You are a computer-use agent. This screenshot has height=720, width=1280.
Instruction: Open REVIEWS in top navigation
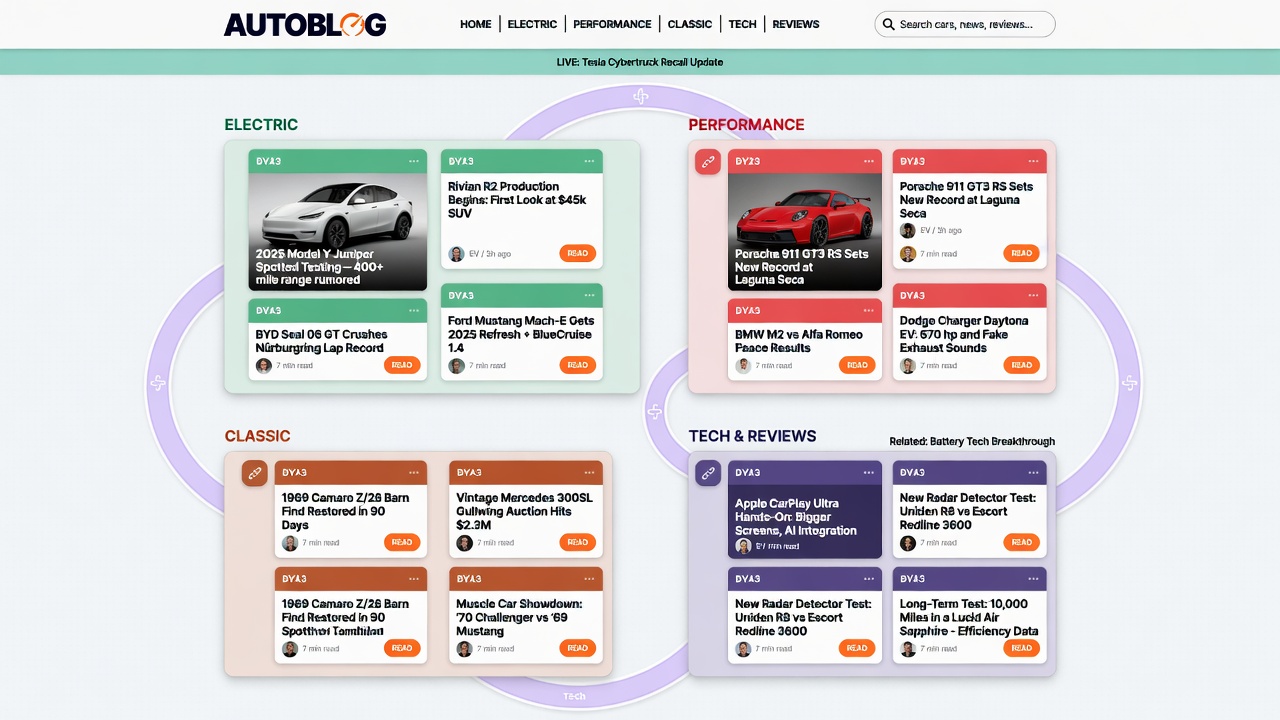pyautogui.click(x=796, y=24)
